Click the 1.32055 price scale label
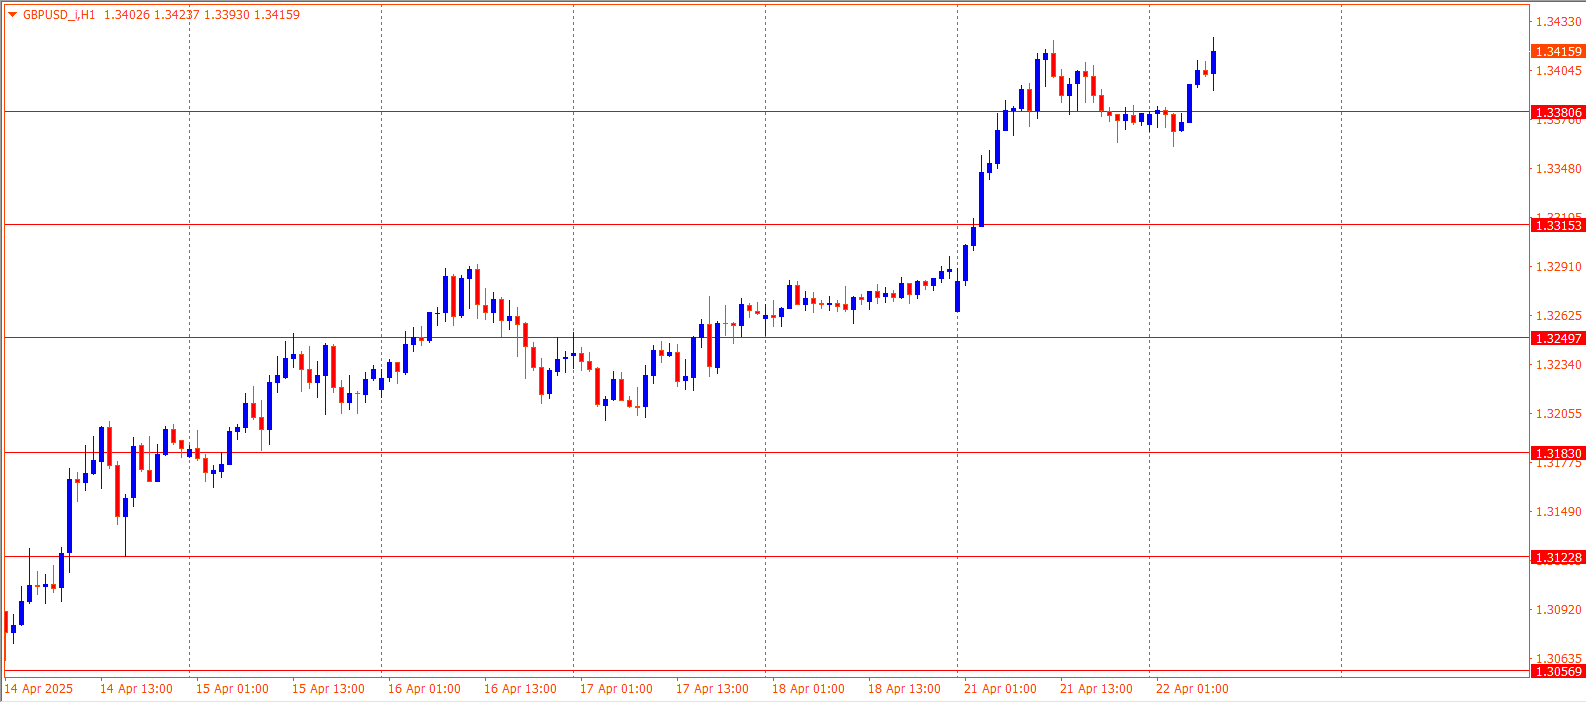1586x703 pixels. point(1559,414)
